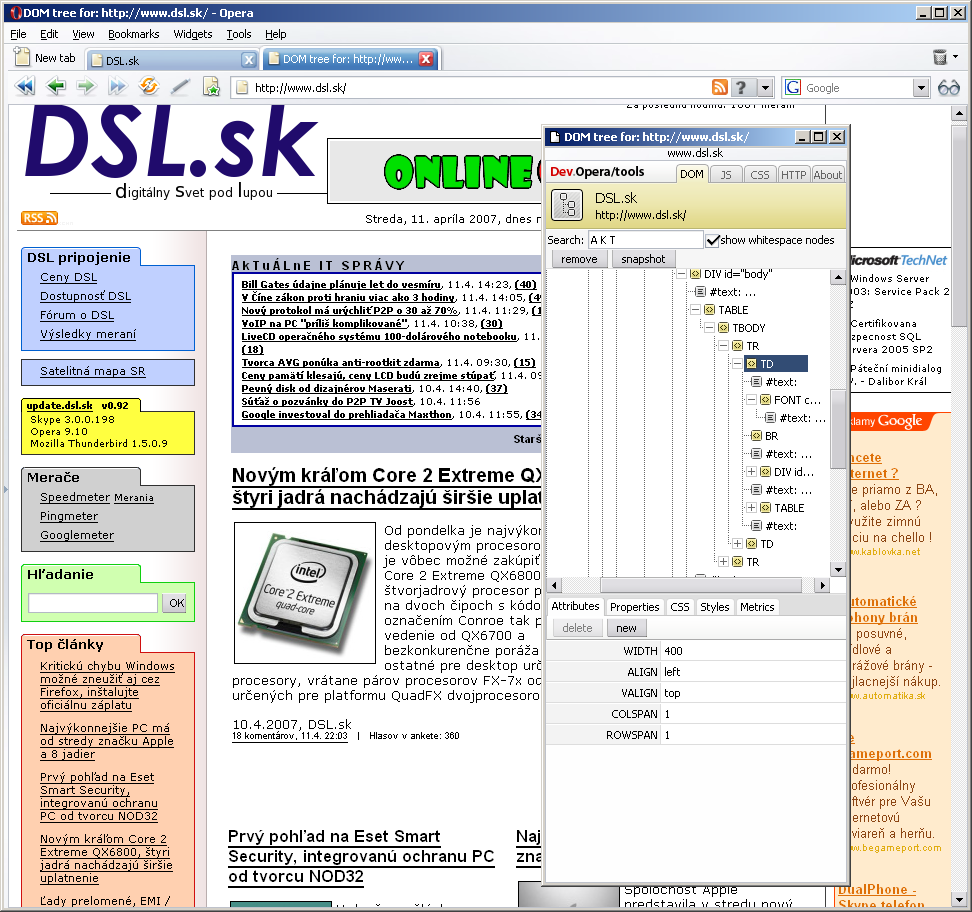The width and height of the screenshot is (972, 912).
Task: Switch to the top CSS tab
Action: (x=759, y=175)
